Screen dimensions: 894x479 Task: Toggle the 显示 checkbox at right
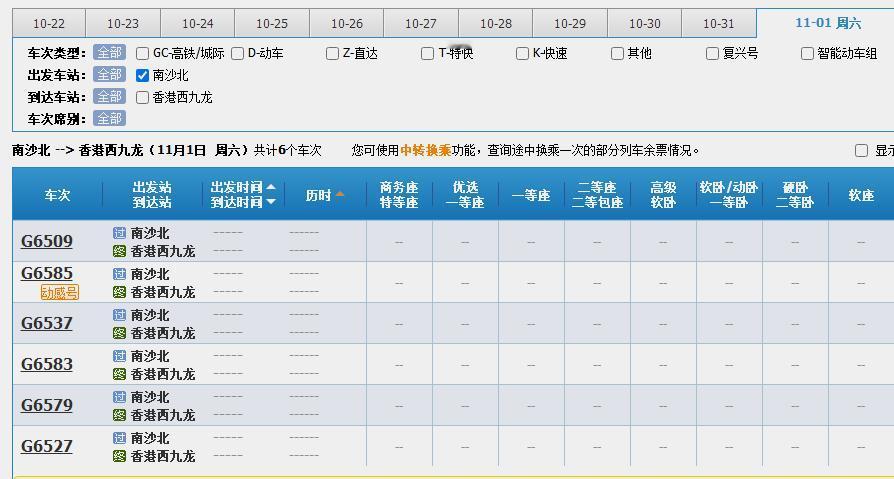pyautogui.click(x=862, y=151)
